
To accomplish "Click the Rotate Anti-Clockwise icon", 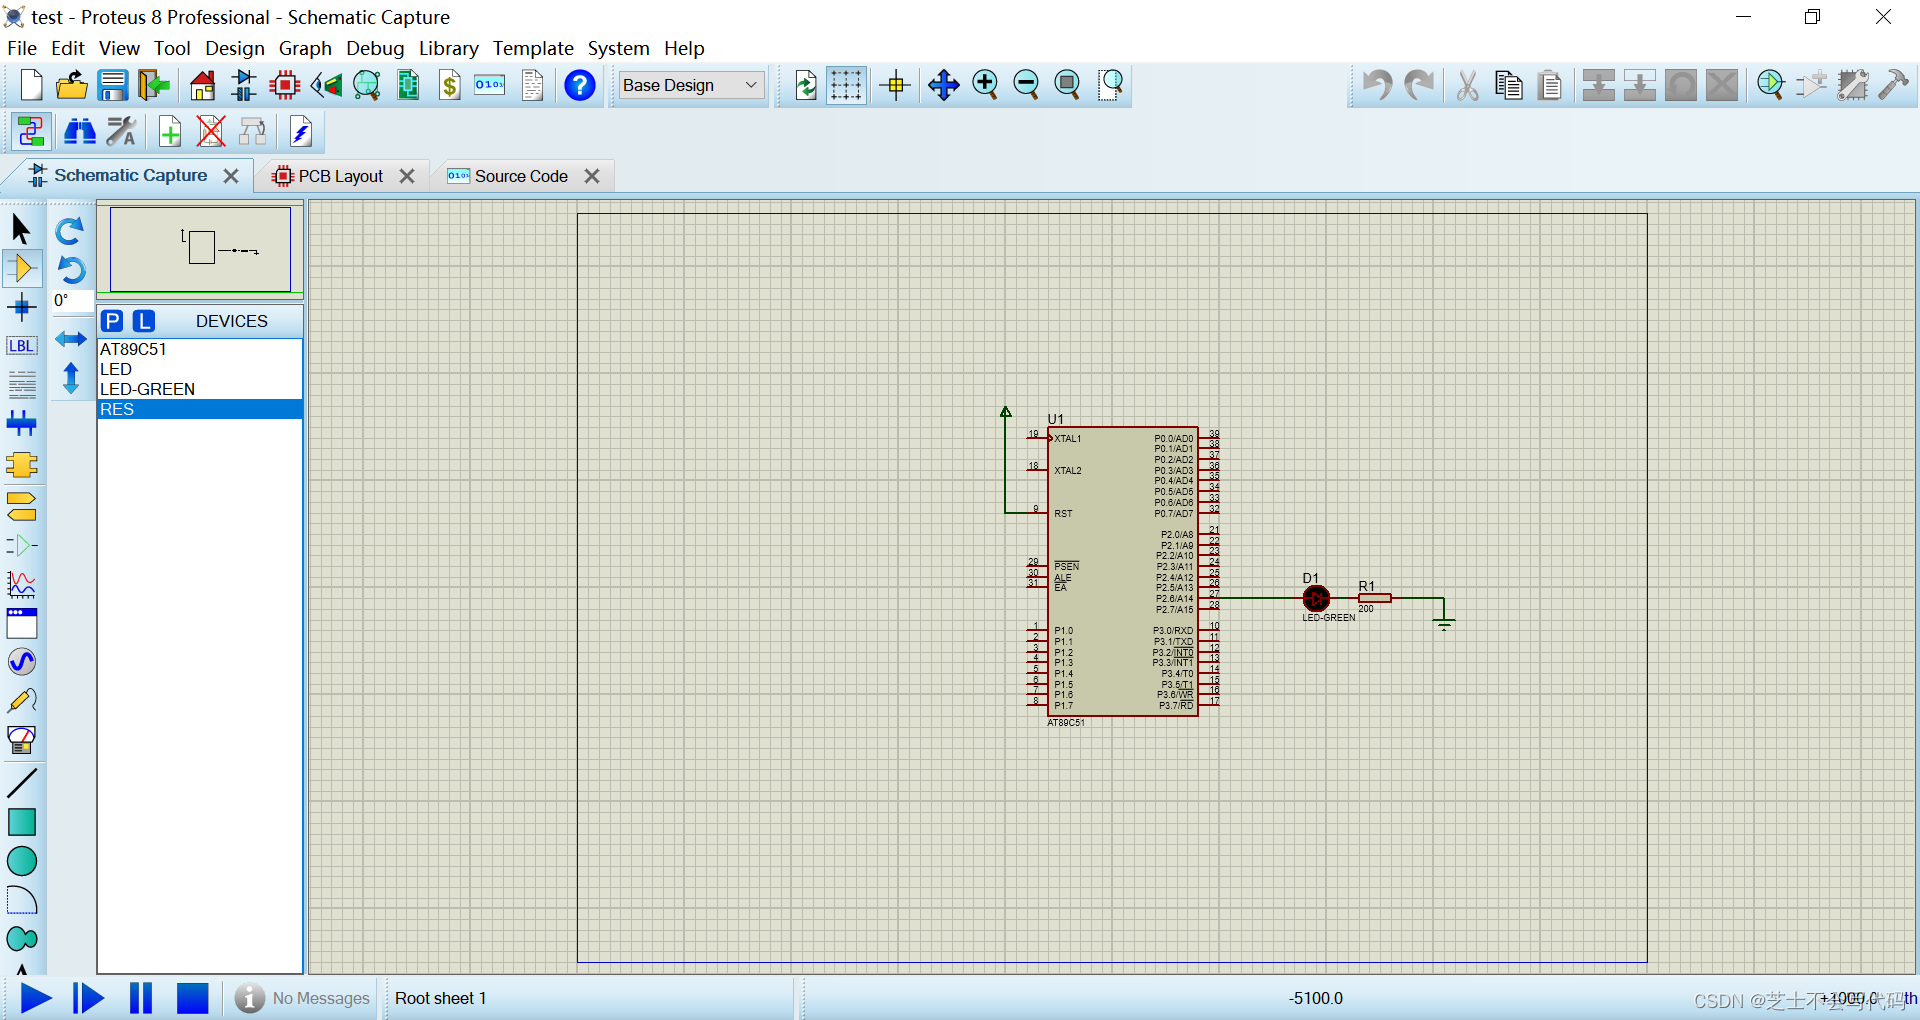I will click(71, 270).
